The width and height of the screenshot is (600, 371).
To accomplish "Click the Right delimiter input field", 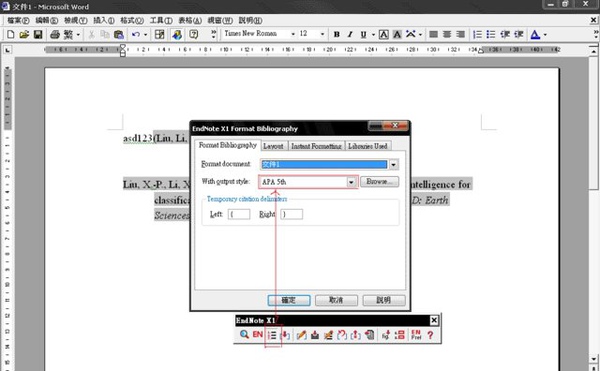I will point(292,214).
